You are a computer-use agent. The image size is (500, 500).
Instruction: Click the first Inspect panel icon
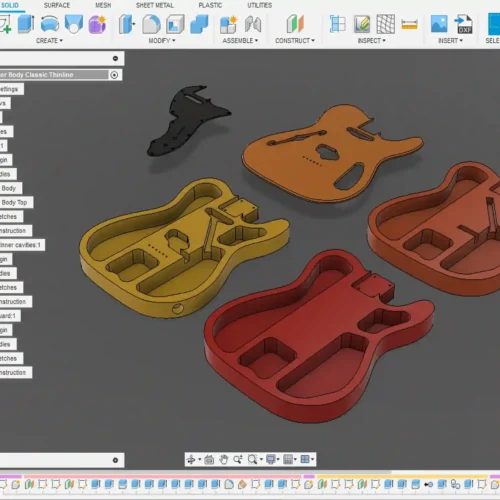pos(337,24)
